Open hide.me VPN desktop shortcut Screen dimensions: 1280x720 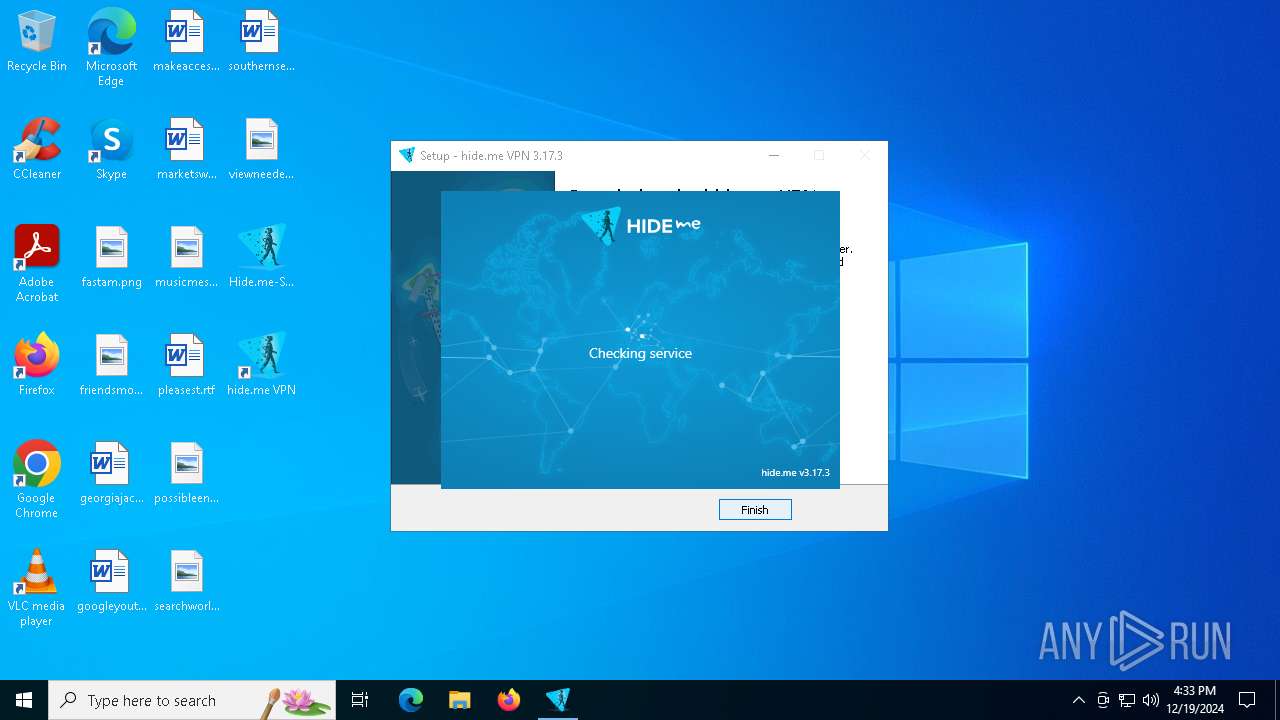261,366
